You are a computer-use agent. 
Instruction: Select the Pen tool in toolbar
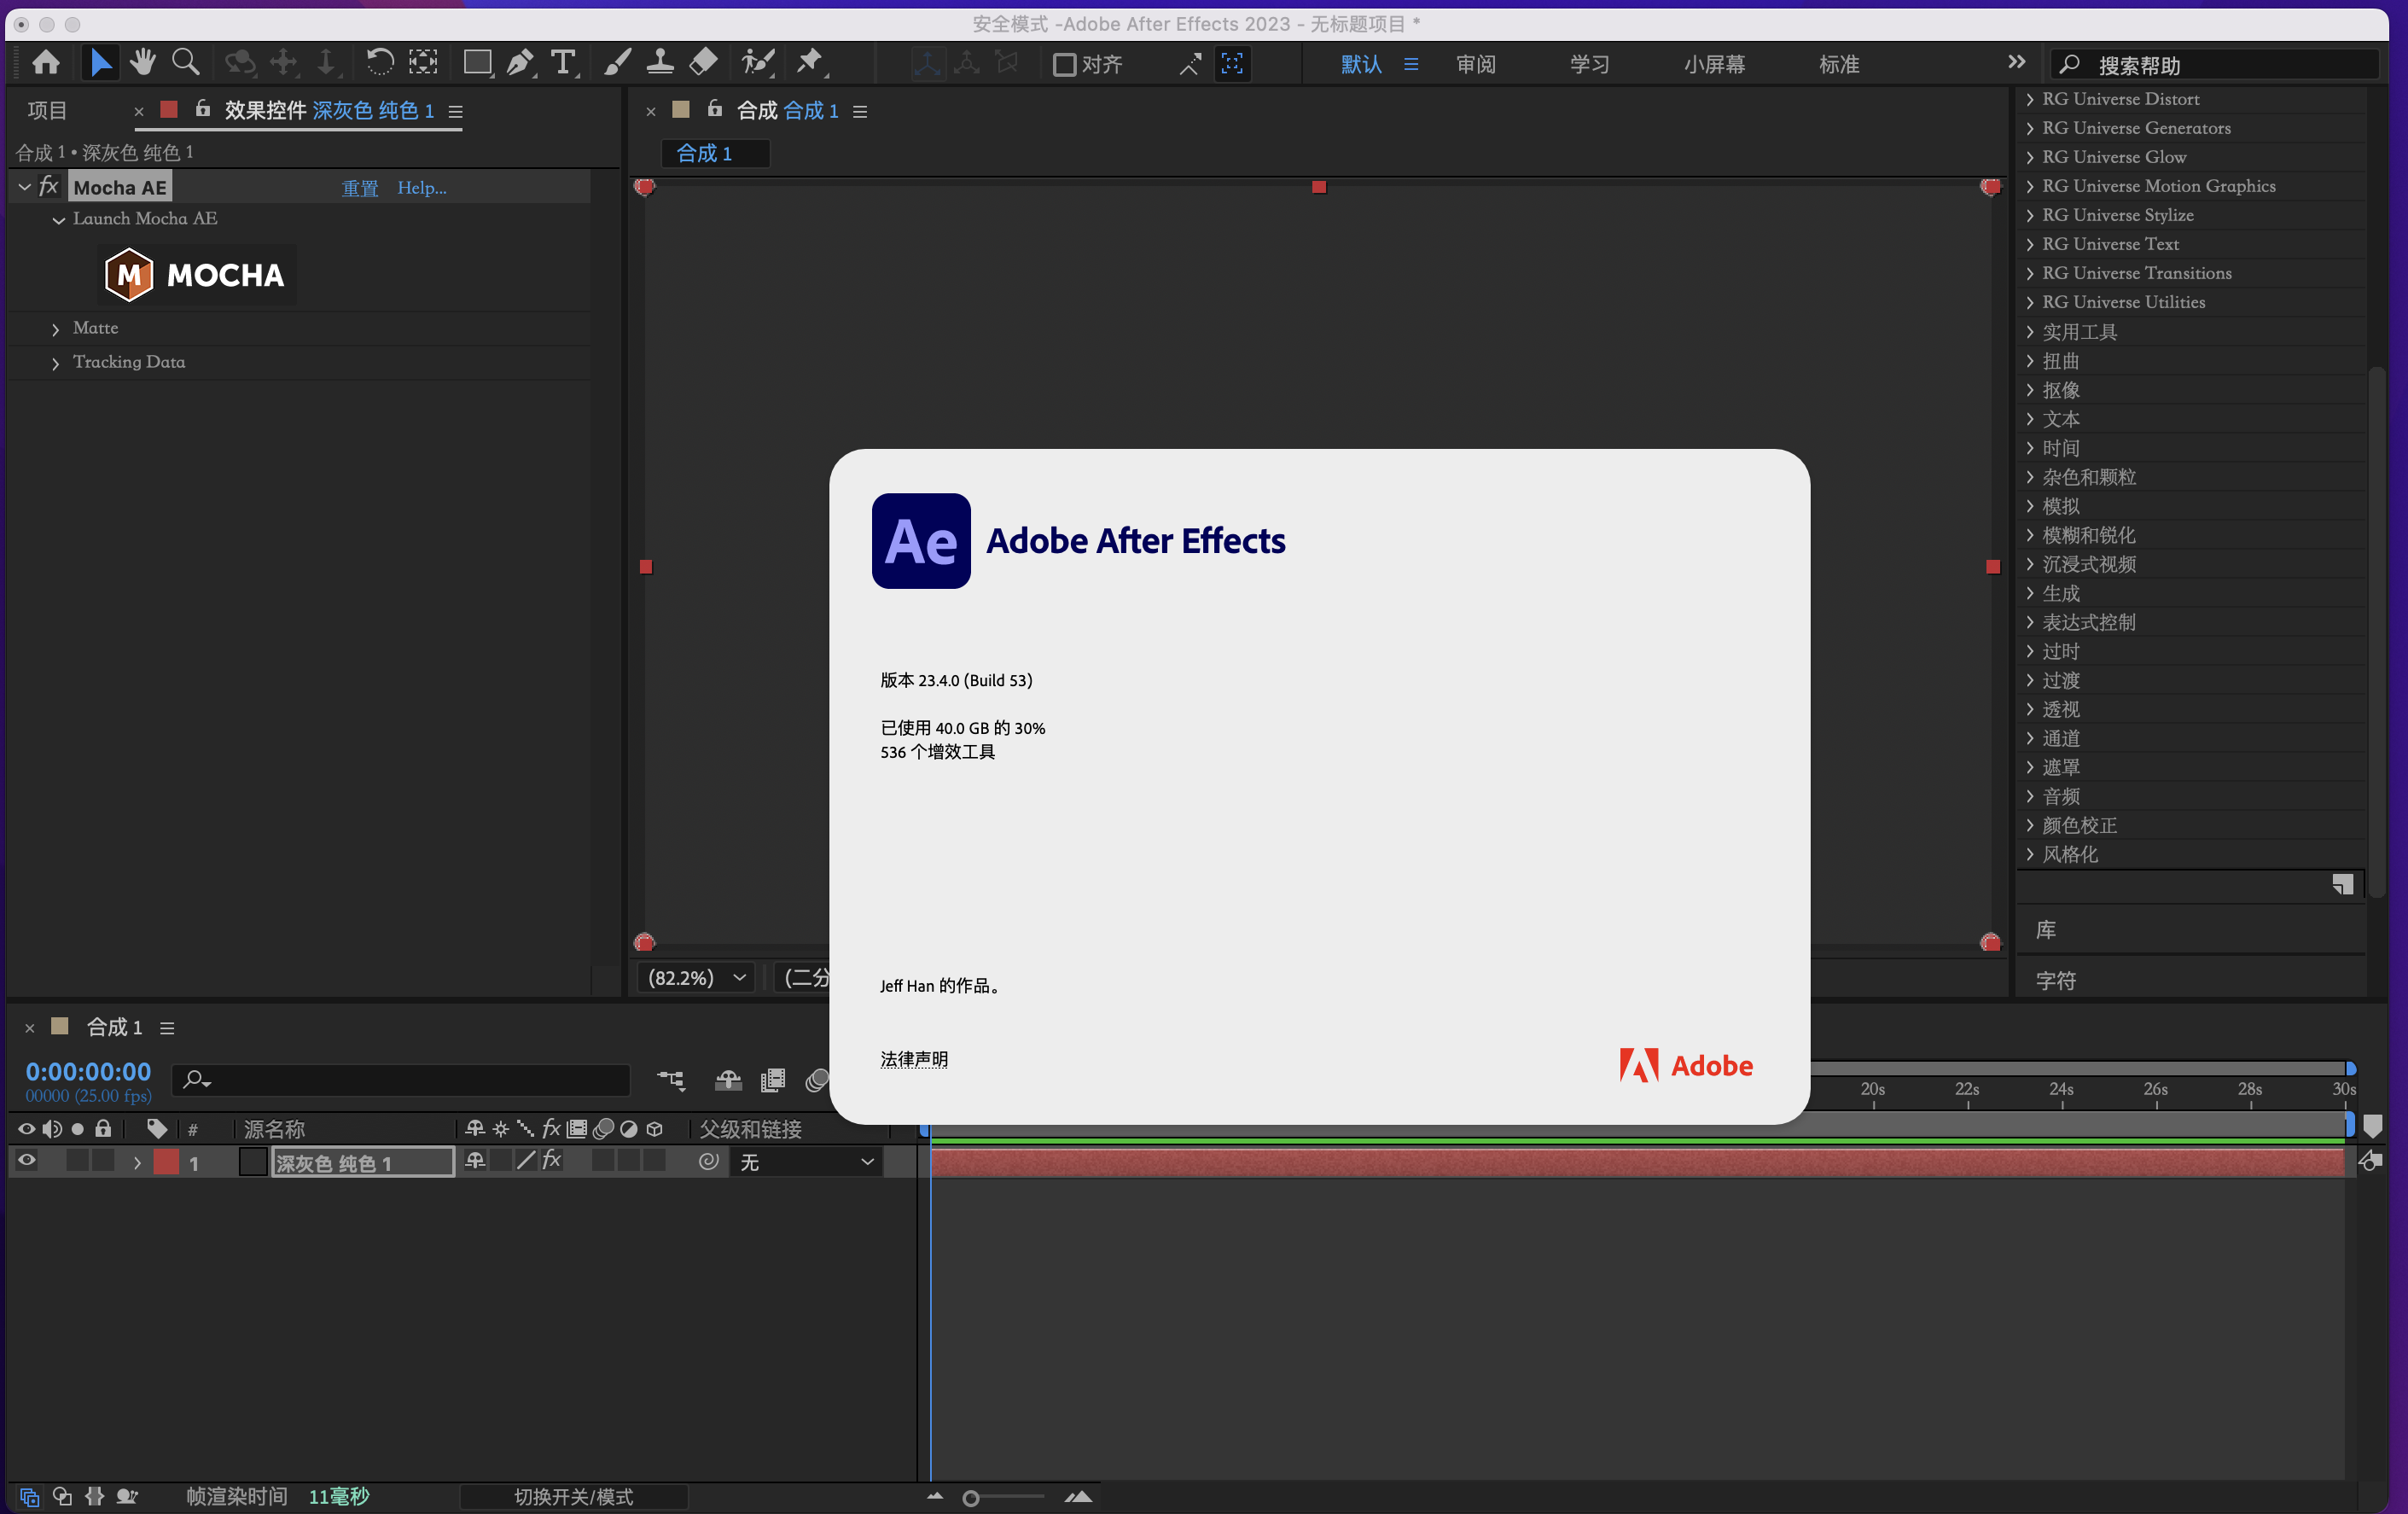tap(519, 63)
